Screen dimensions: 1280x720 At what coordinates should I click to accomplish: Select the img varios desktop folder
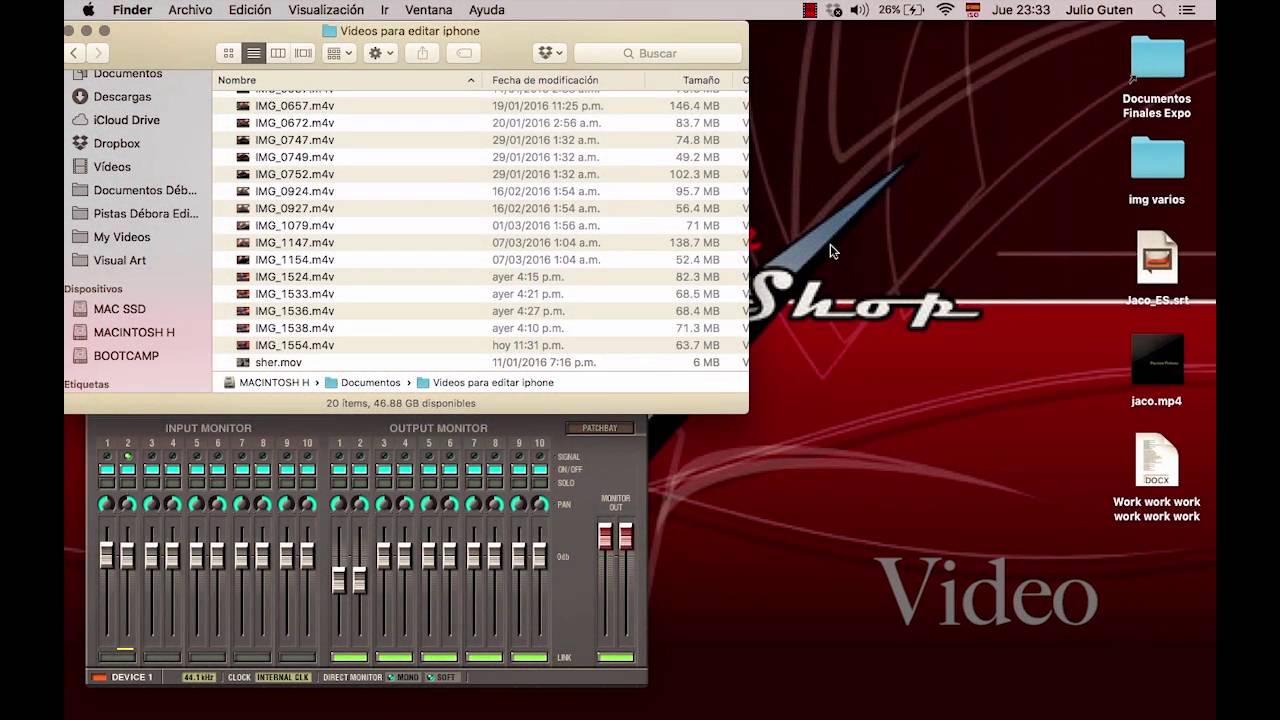tap(1157, 171)
